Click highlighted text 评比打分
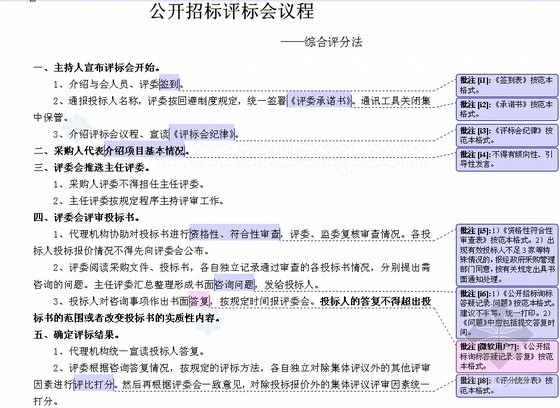 click(94, 384)
